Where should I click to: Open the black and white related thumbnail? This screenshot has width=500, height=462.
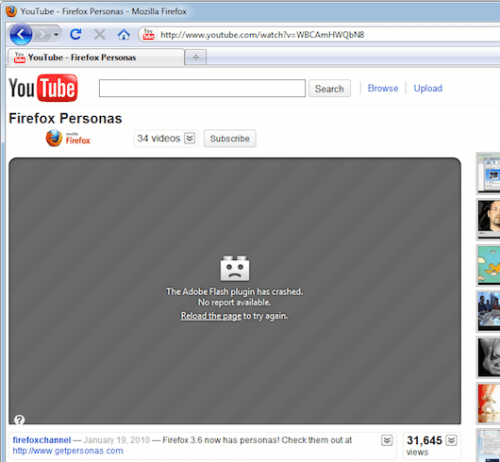coord(489,357)
